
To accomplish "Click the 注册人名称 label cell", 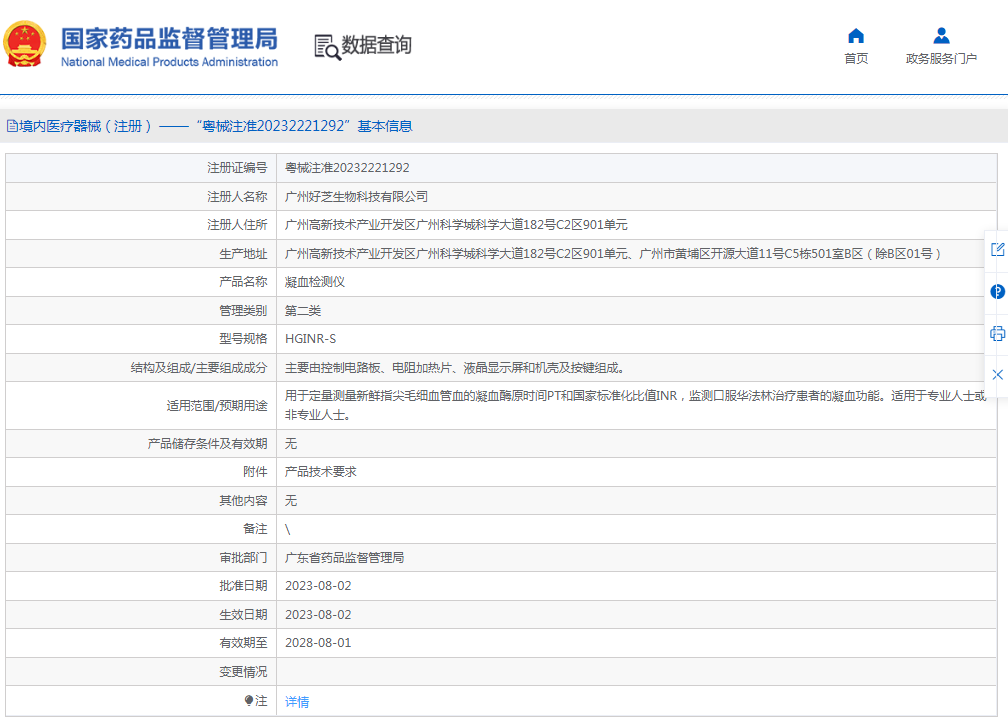I will (x=141, y=197).
